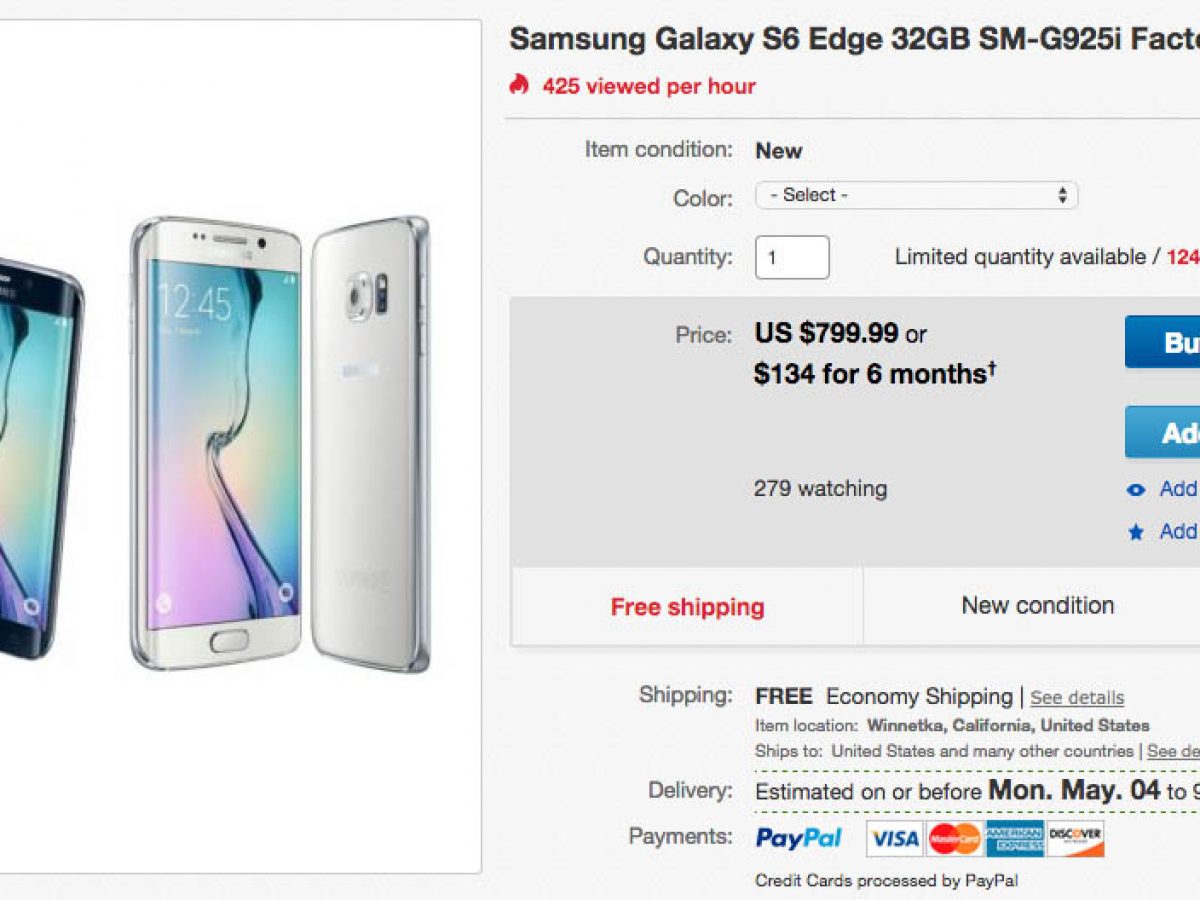Click the red flame popularity icon
Image resolution: width=1200 pixels, height=900 pixels.
[518, 85]
